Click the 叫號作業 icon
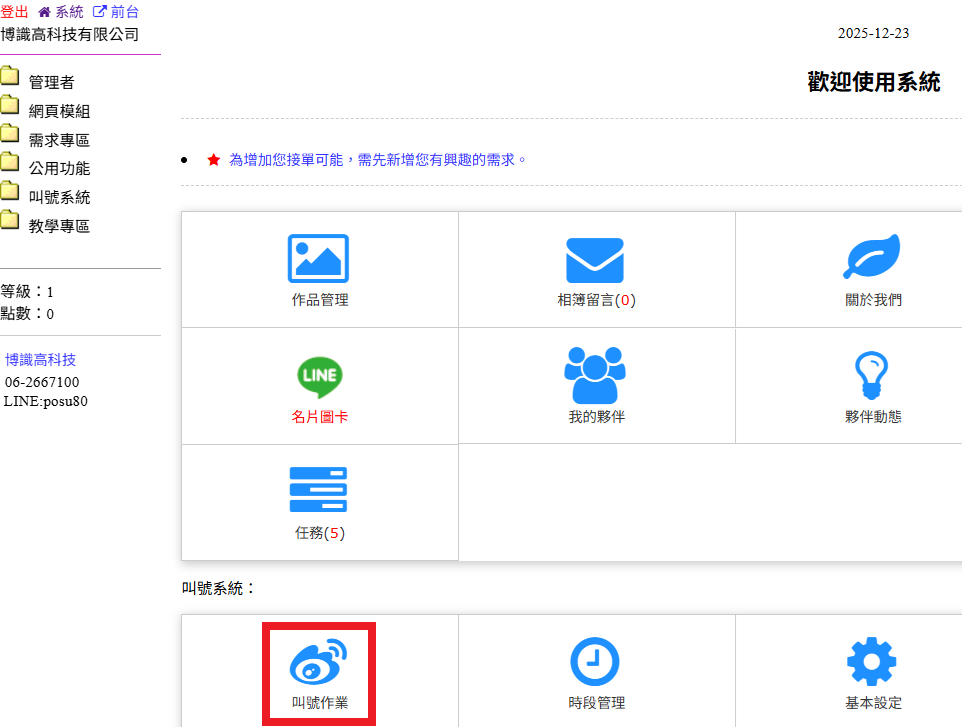The width and height of the screenshot is (962, 727). click(x=319, y=662)
